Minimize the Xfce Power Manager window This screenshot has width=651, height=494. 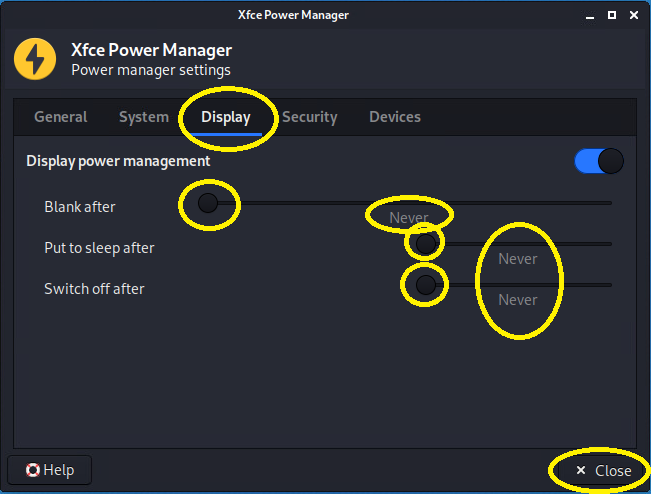coord(590,16)
